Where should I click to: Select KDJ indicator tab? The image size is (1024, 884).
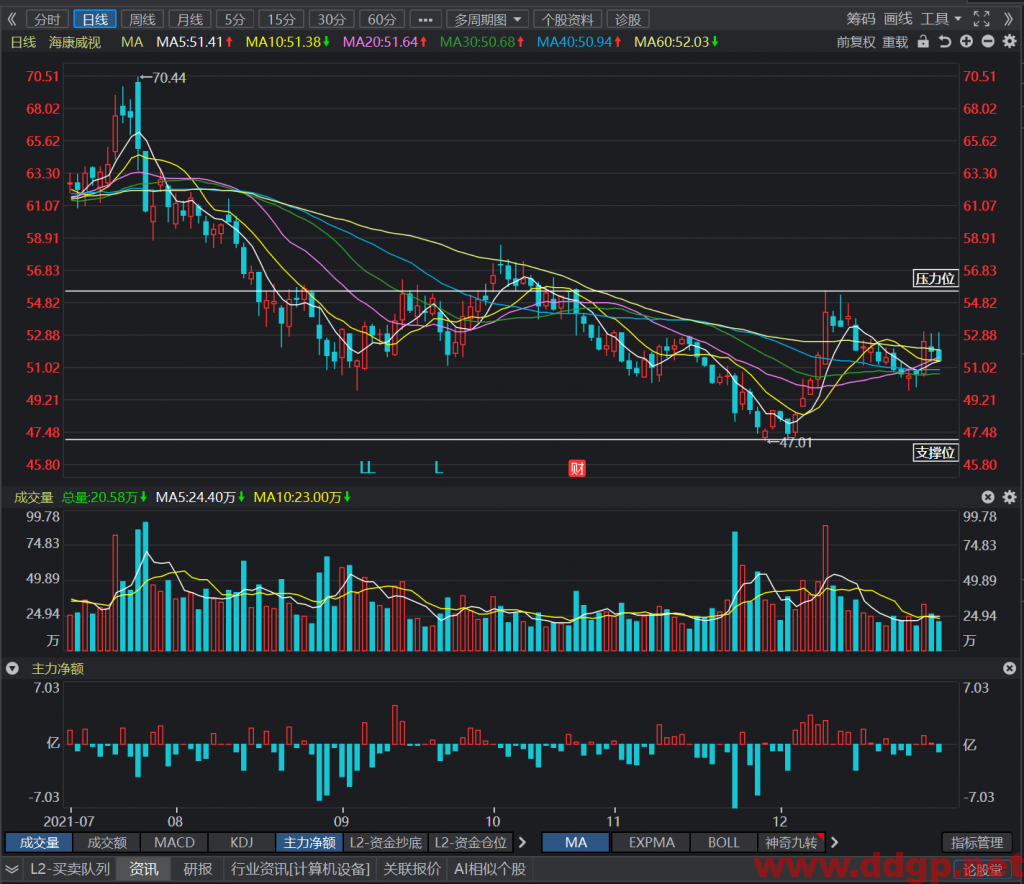click(242, 843)
